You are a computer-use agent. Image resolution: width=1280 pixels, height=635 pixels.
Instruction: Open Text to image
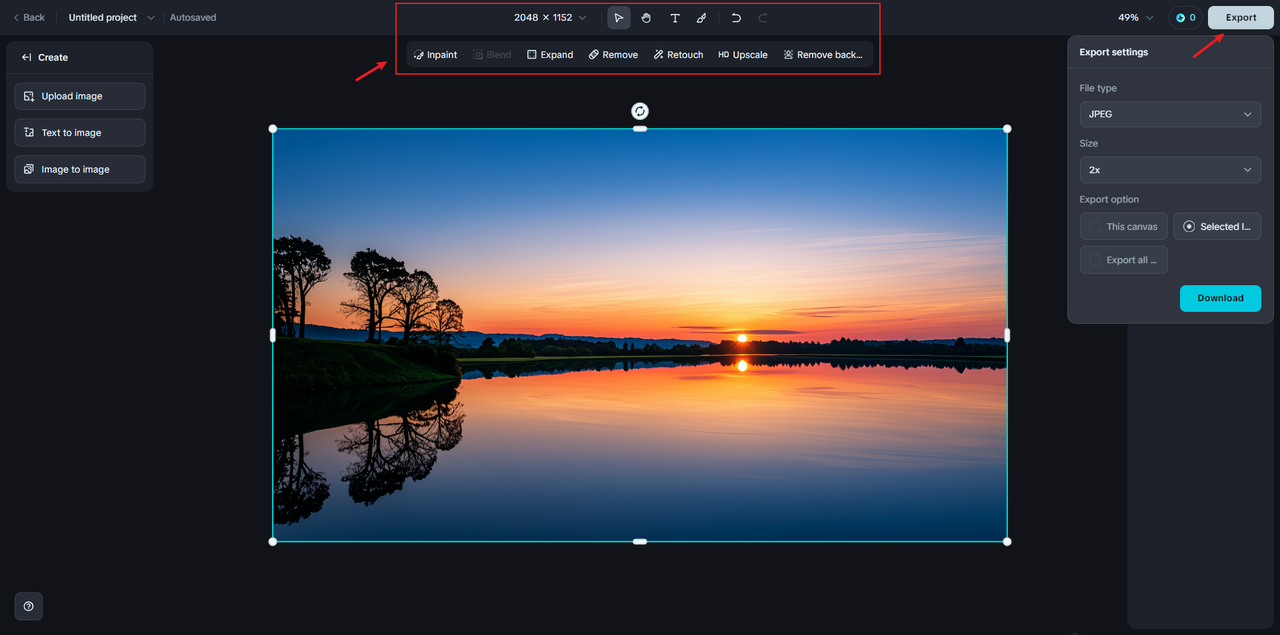coord(80,133)
